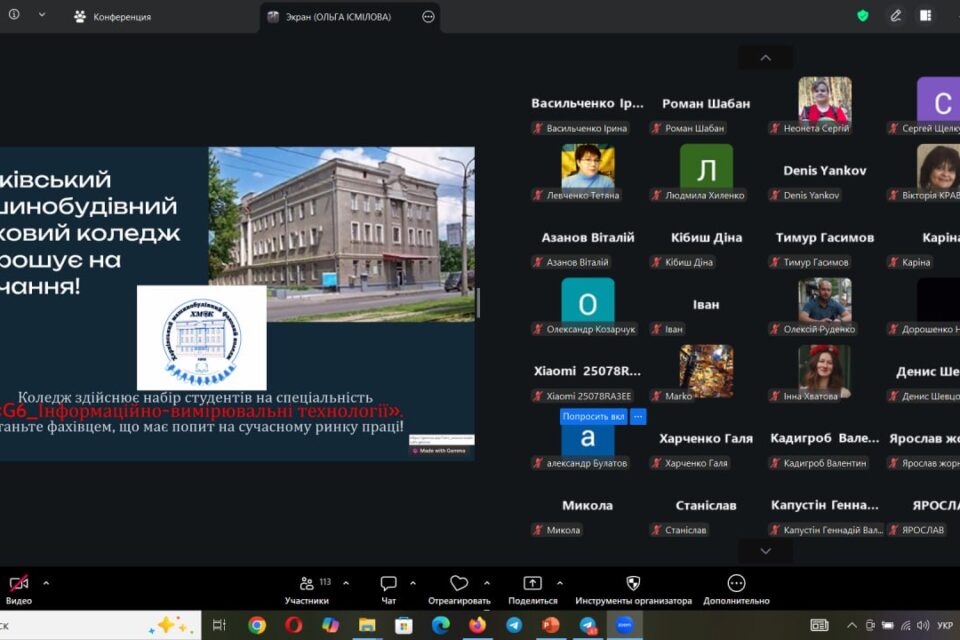The image size is (960, 640).
Task: Expand the chat options arrow next to Чат
Action: tap(413, 583)
